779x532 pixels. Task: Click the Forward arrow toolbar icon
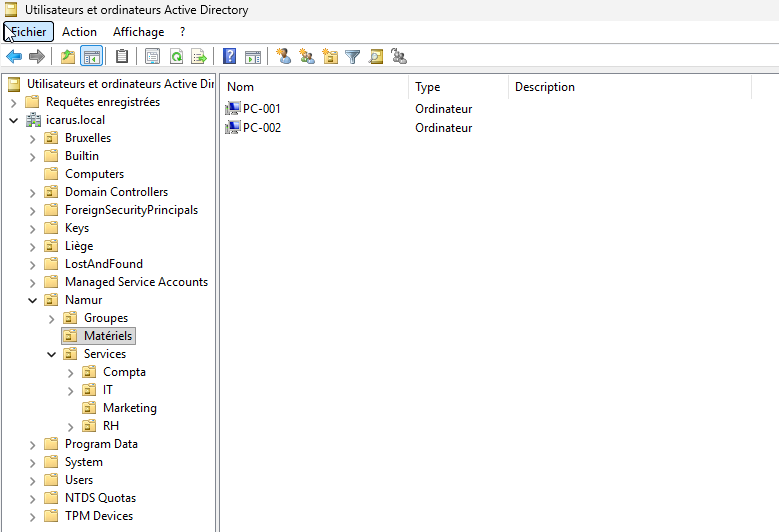pyautogui.click(x=37, y=57)
